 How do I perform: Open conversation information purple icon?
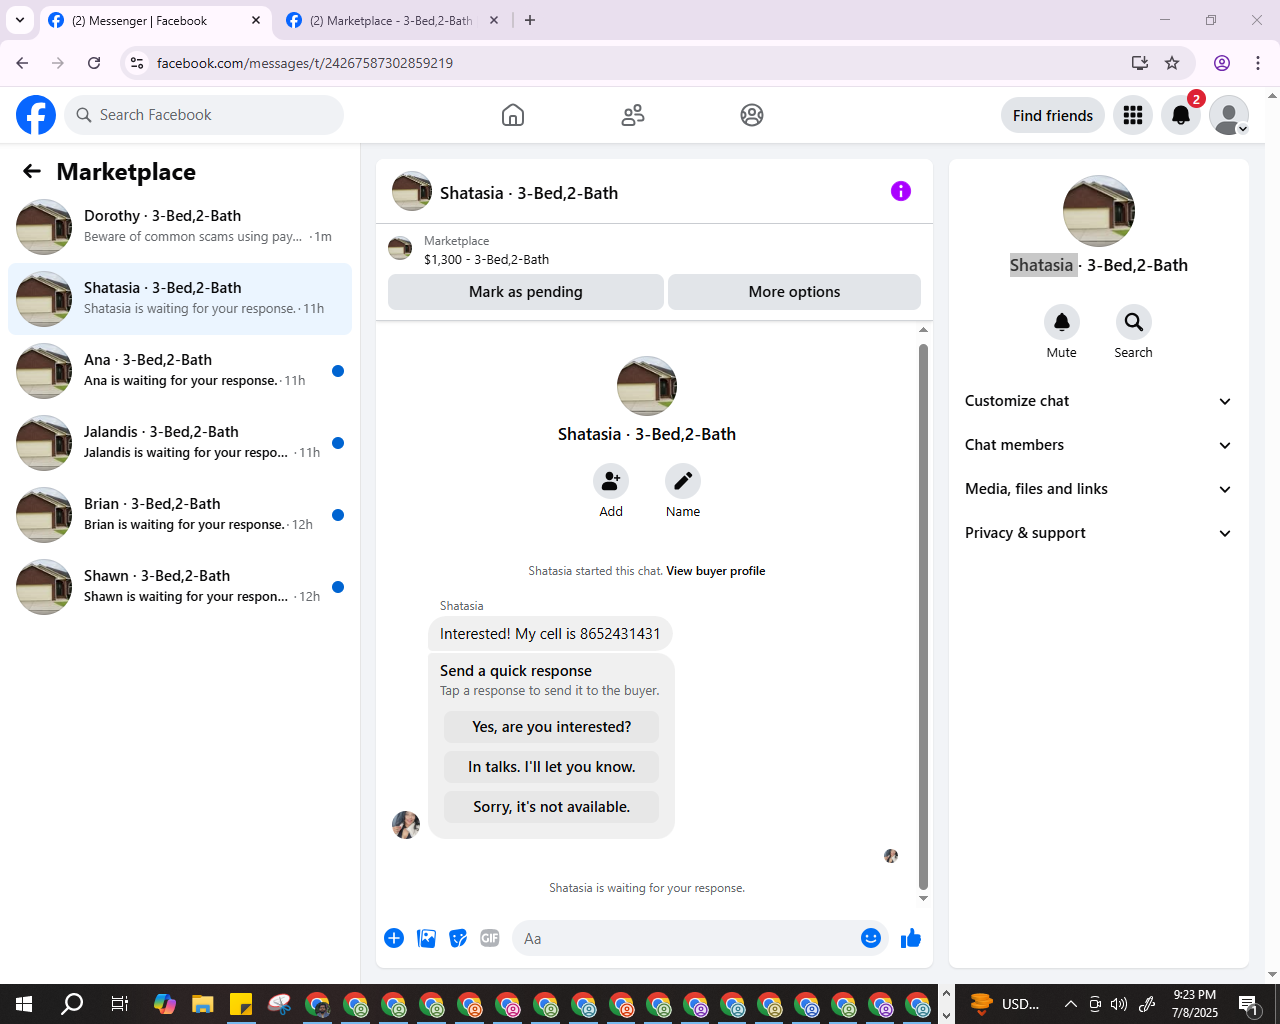[901, 191]
